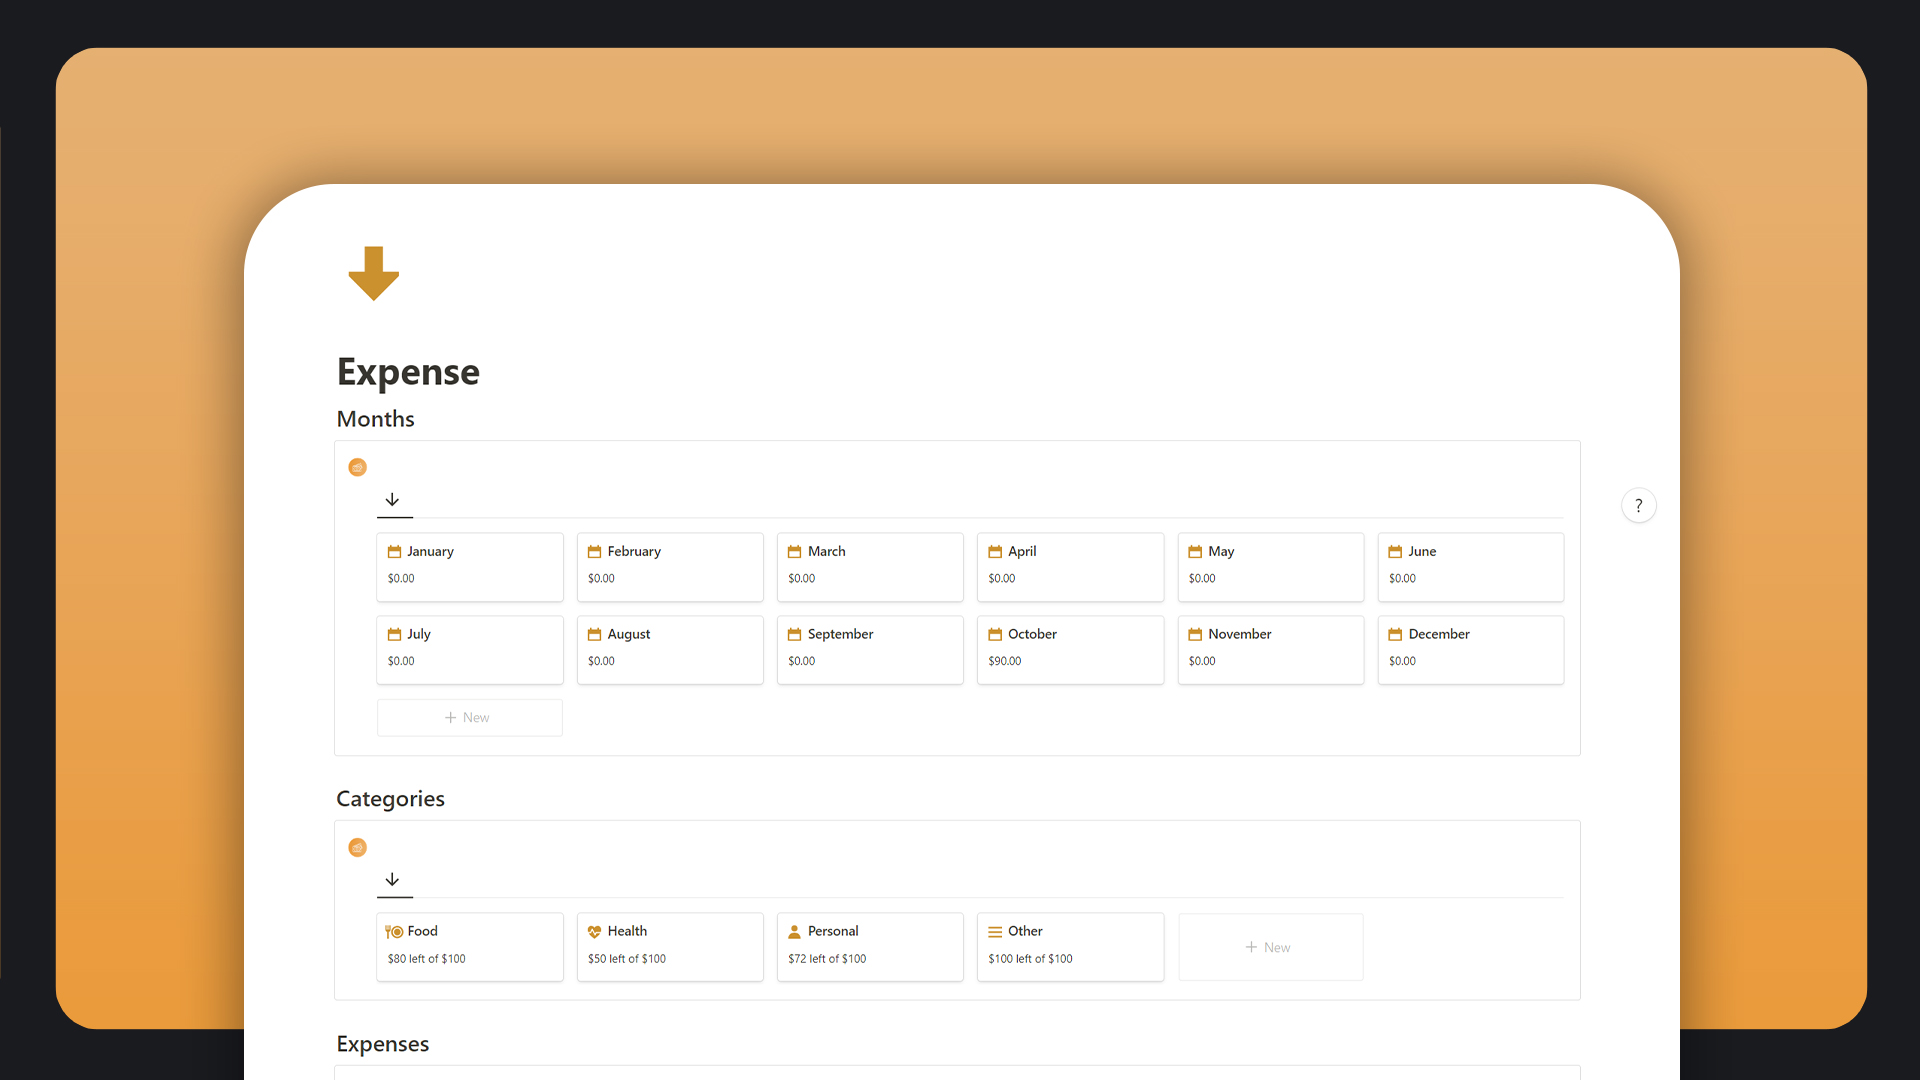Click the $72 left of $100 text
Viewport: 1920px width, 1080px height.
pyautogui.click(x=827, y=958)
